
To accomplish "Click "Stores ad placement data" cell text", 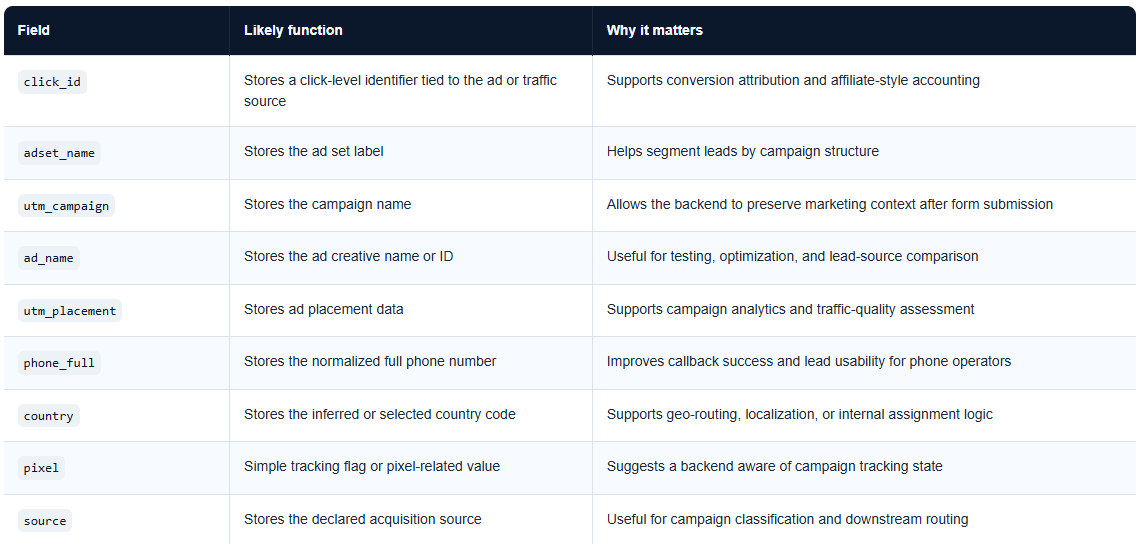I will point(323,309).
